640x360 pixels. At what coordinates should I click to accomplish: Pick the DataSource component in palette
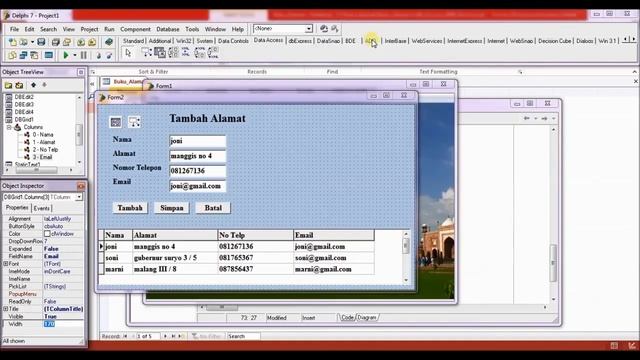point(146,53)
